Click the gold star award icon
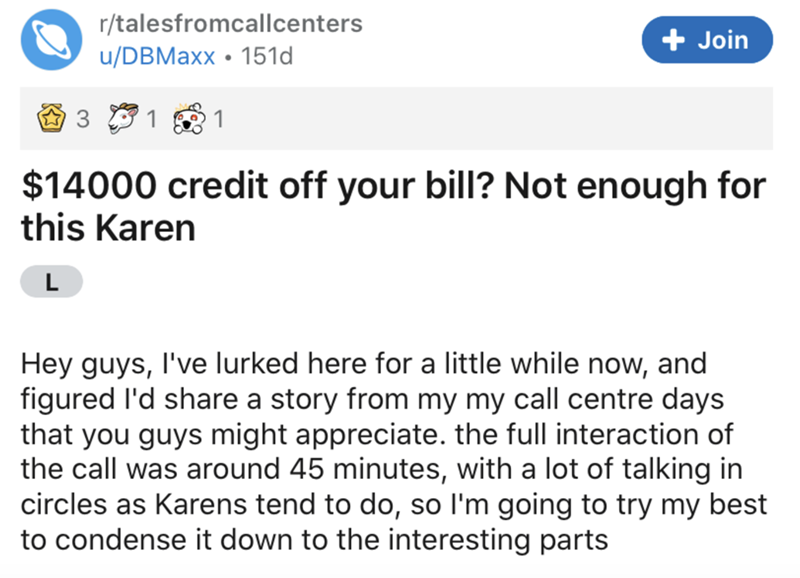Screen dimensions: 800x578 pyautogui.click(x=47, y=120)
